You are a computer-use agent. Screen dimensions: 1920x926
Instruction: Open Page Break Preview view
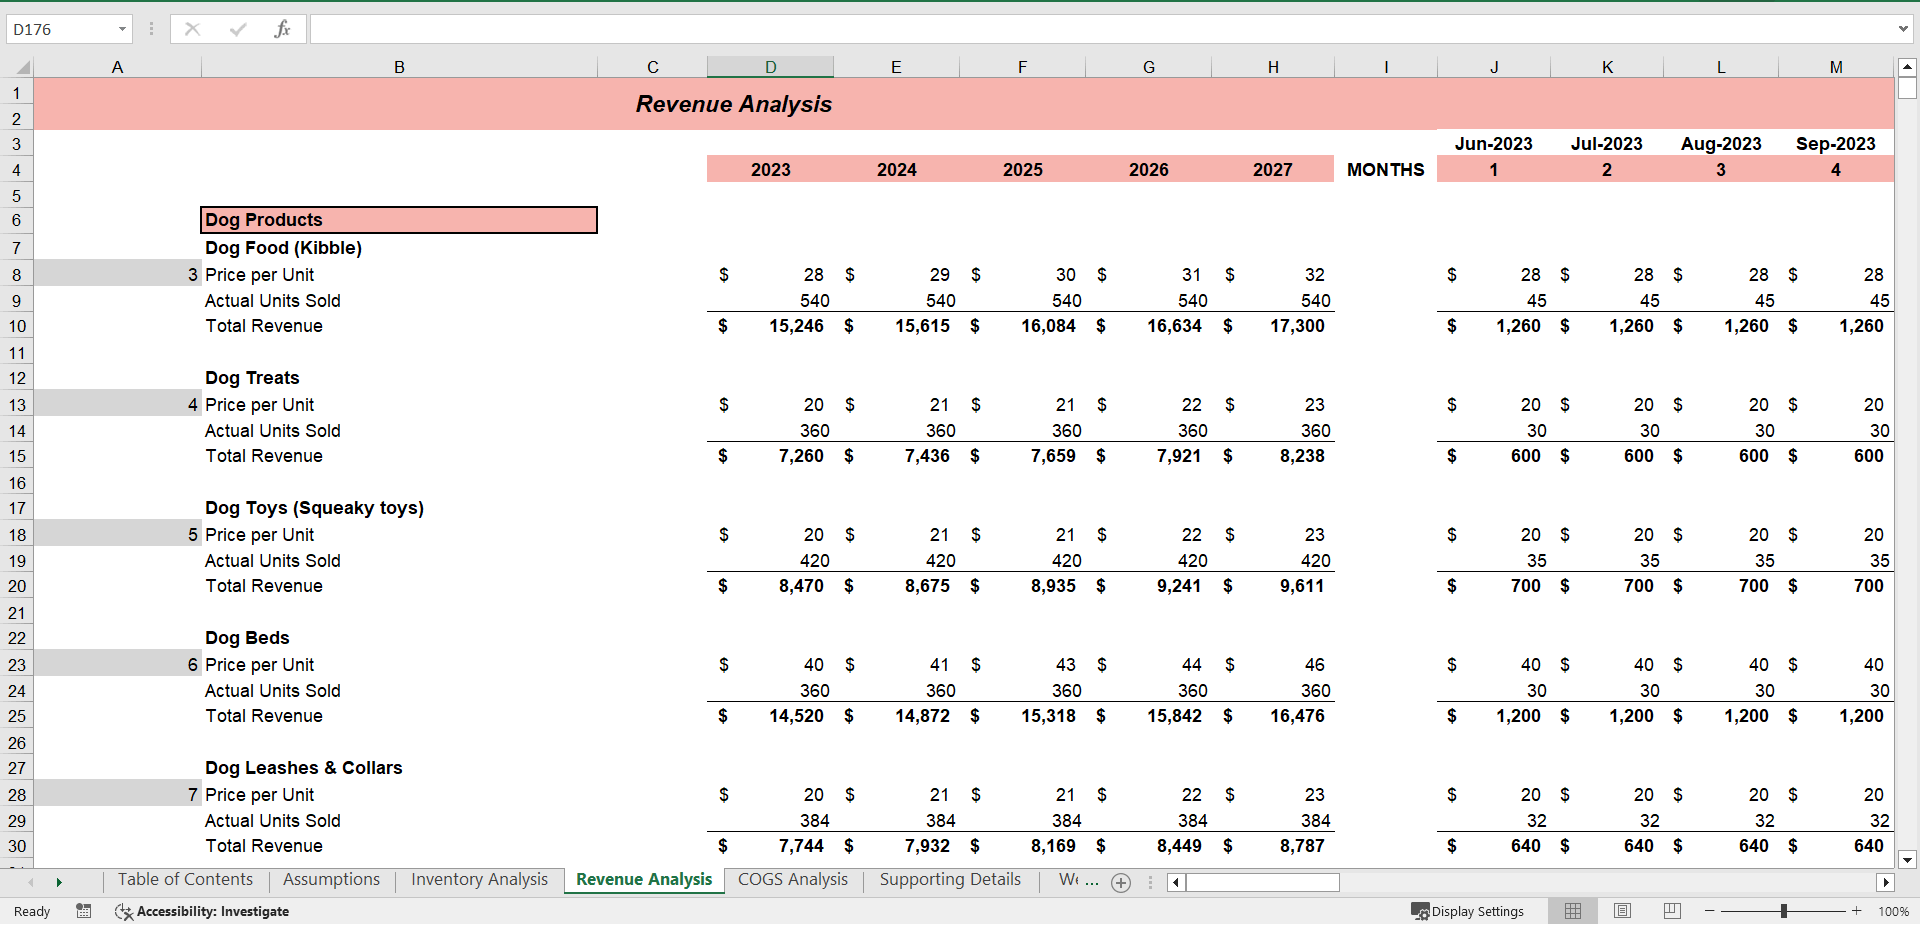[1671, 911]
